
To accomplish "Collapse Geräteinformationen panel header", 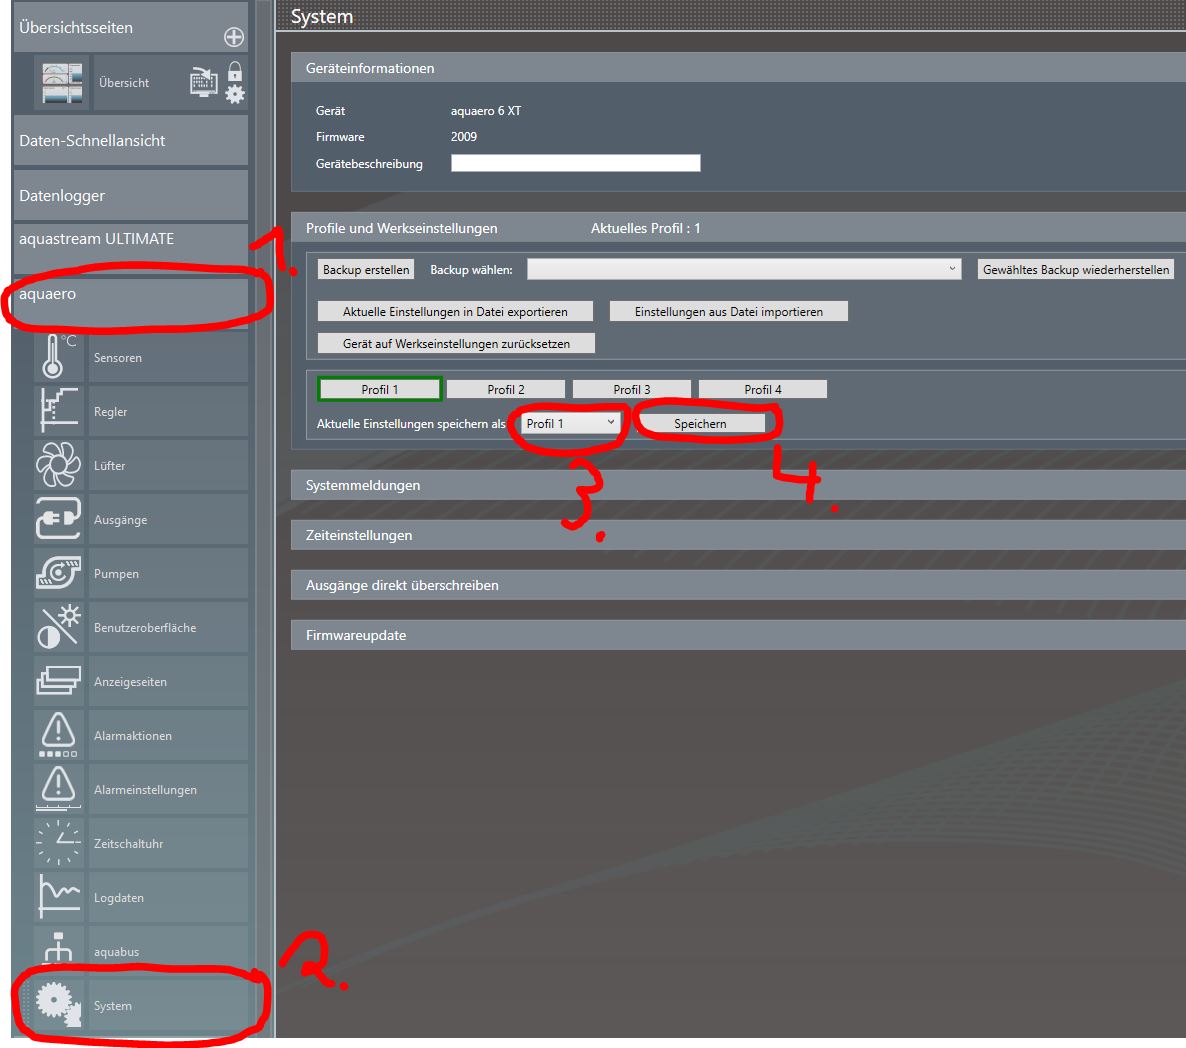I will click(x=738, y=68).
